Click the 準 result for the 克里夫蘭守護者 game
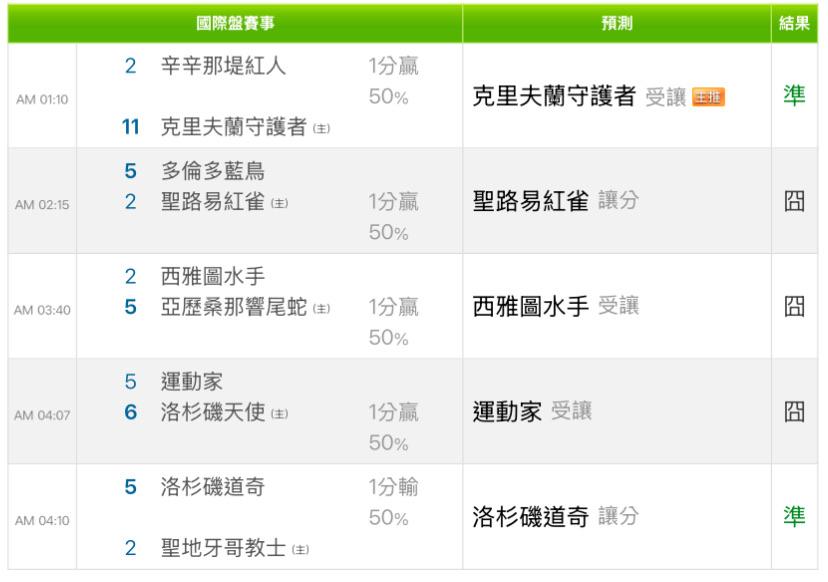 tap(793, 97)
